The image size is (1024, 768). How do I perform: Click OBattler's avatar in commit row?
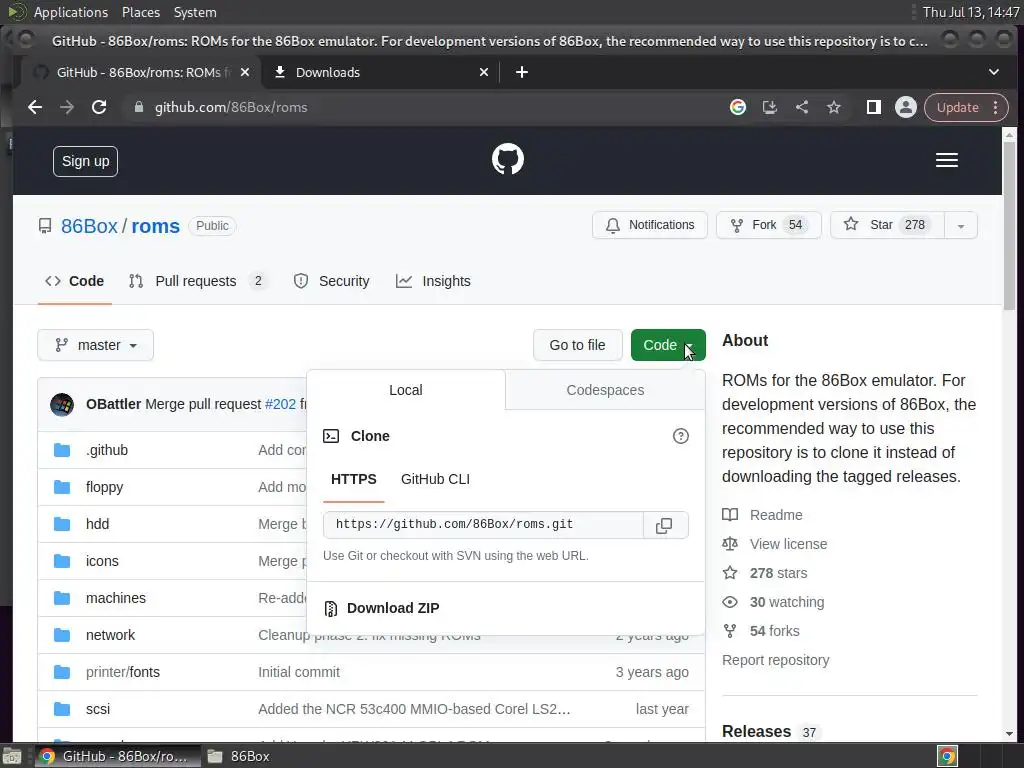tap(62, 404)
